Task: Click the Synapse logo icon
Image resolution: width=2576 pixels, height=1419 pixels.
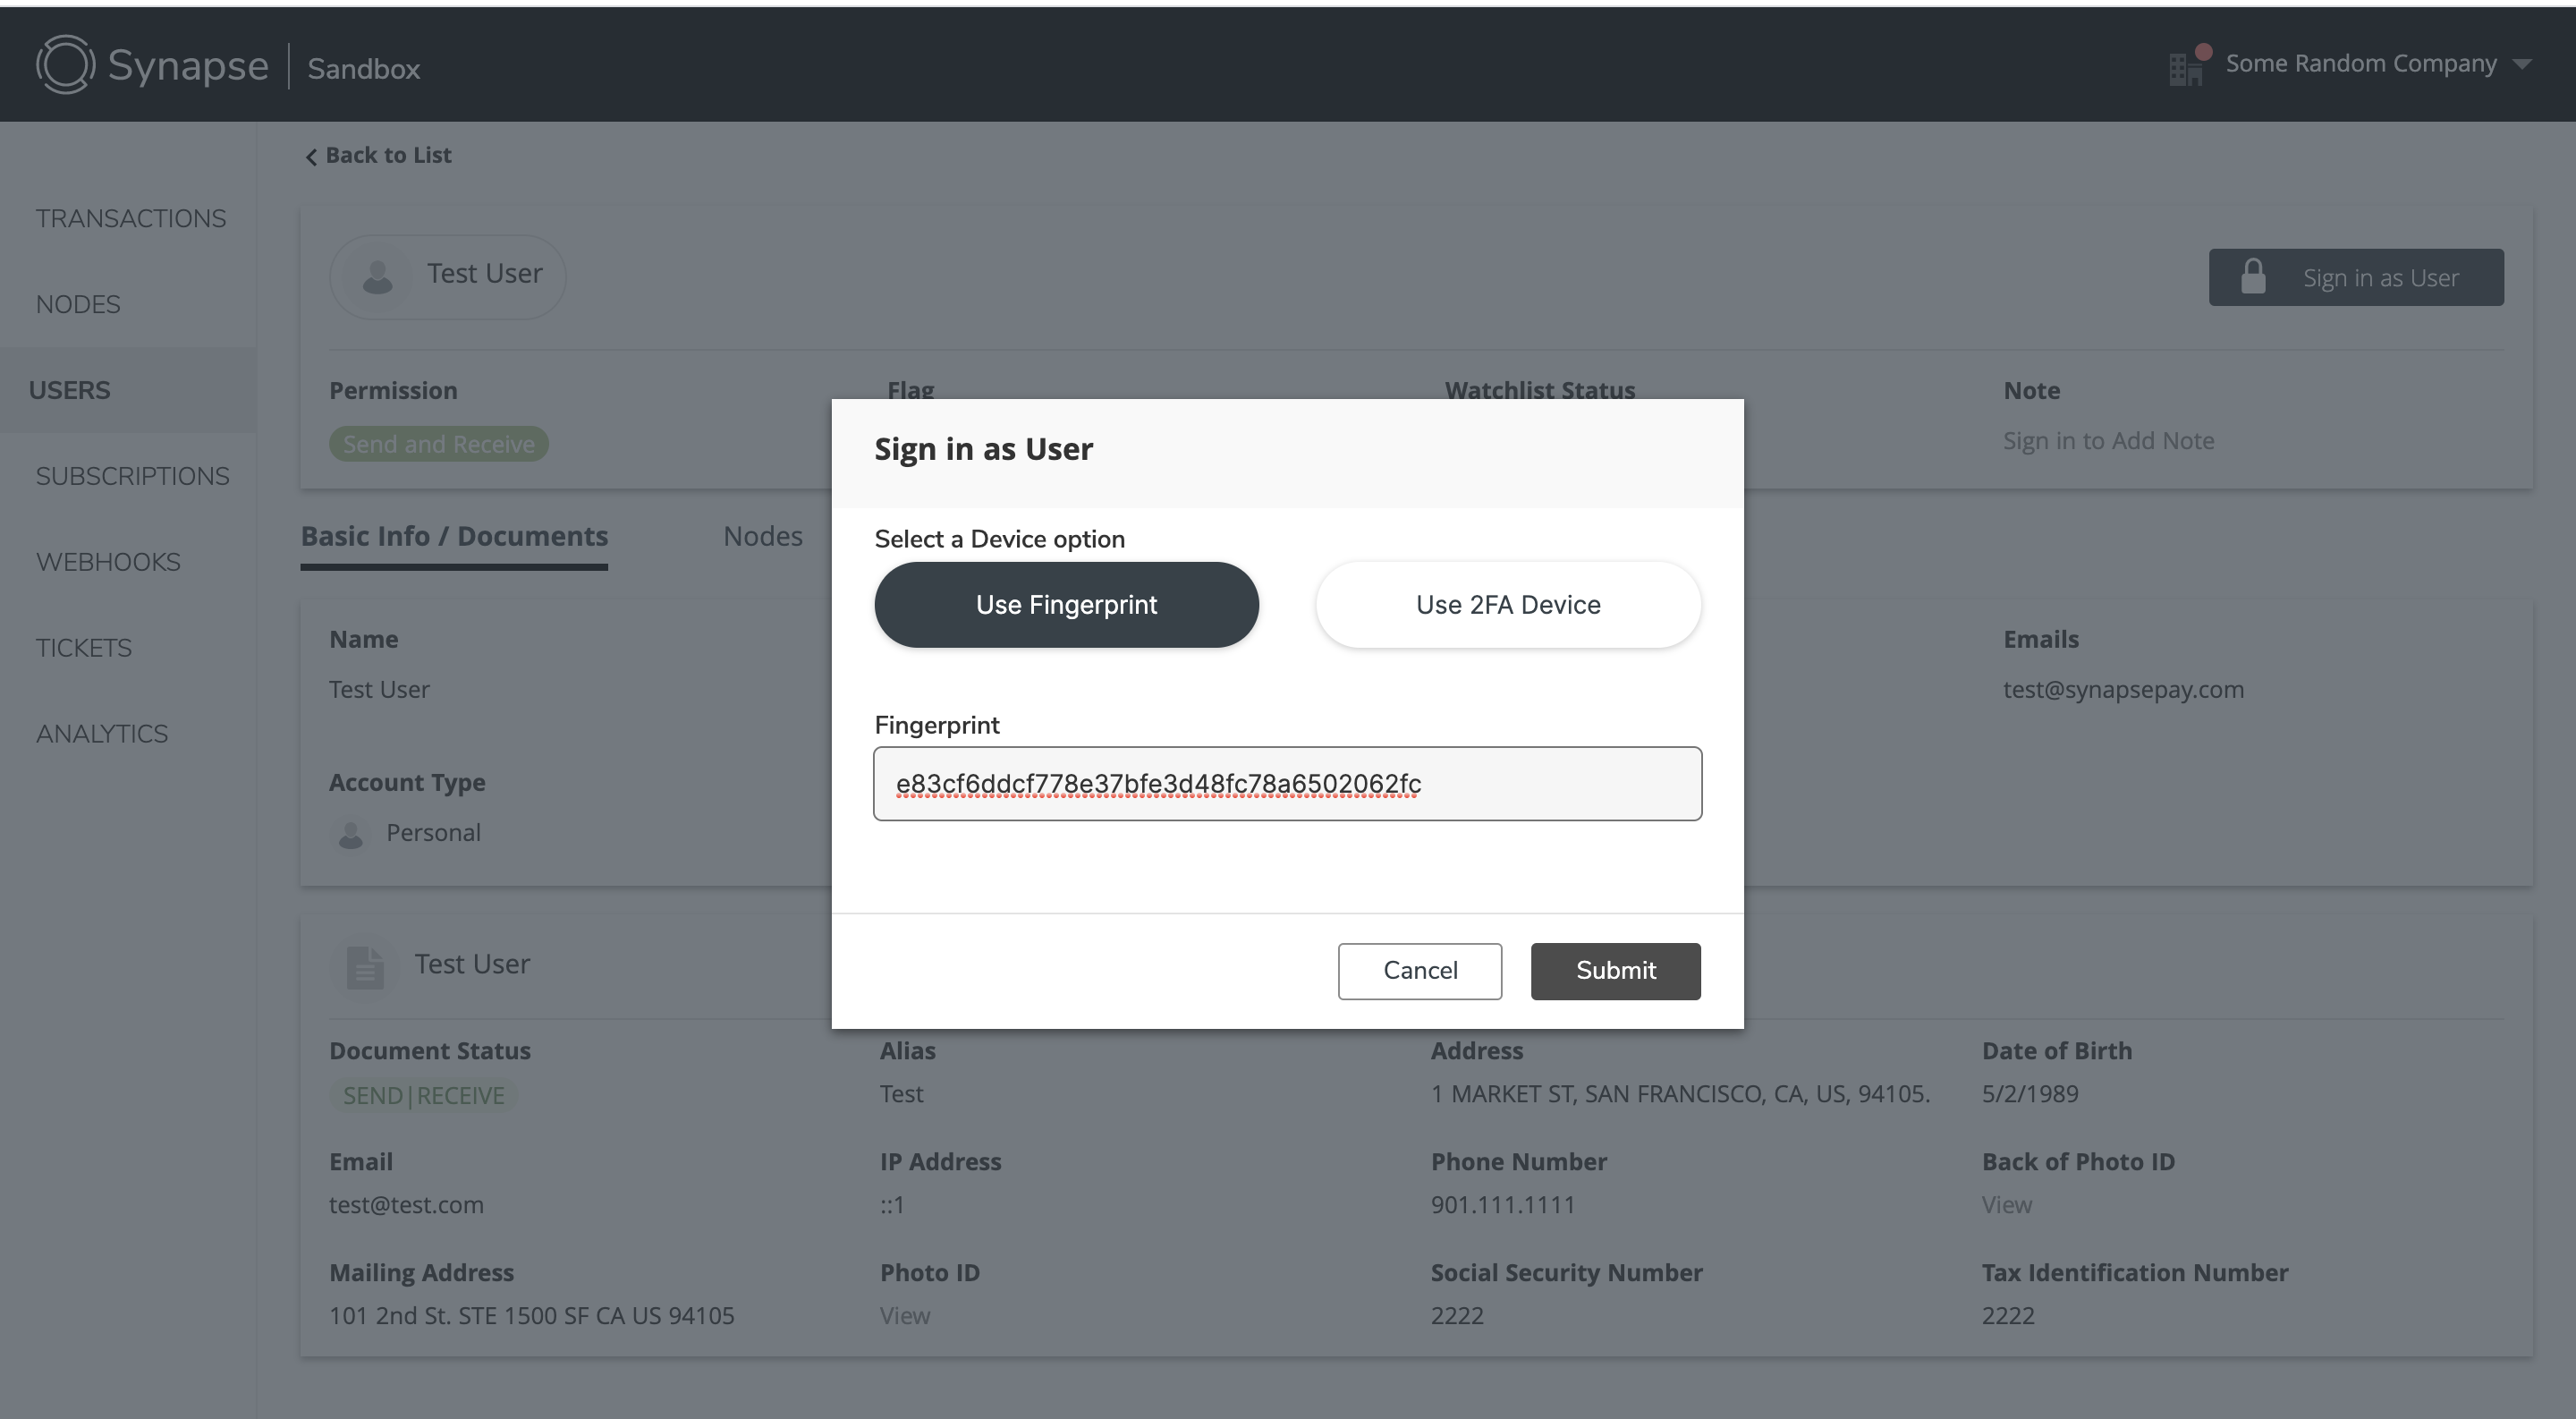Action: click(66, 65)
